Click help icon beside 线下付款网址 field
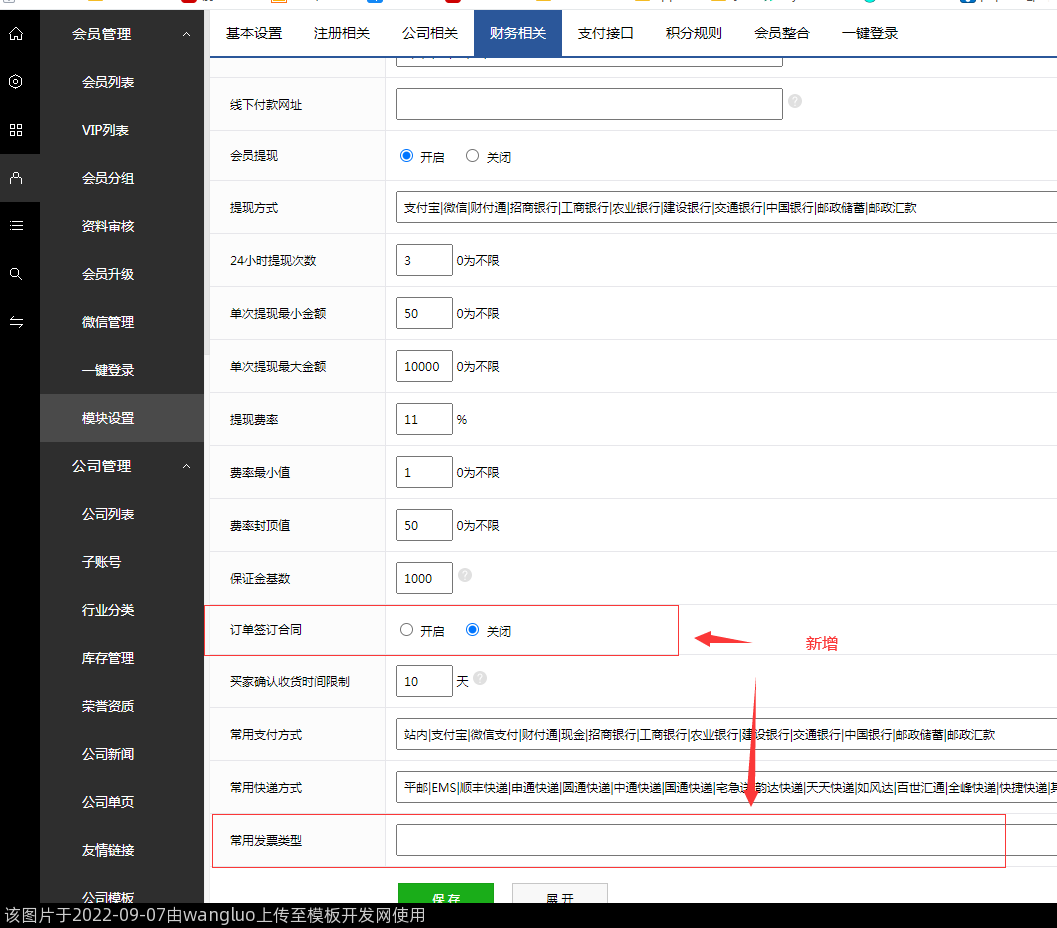This screenshot has width=1057, height=928. coord(795,101)
